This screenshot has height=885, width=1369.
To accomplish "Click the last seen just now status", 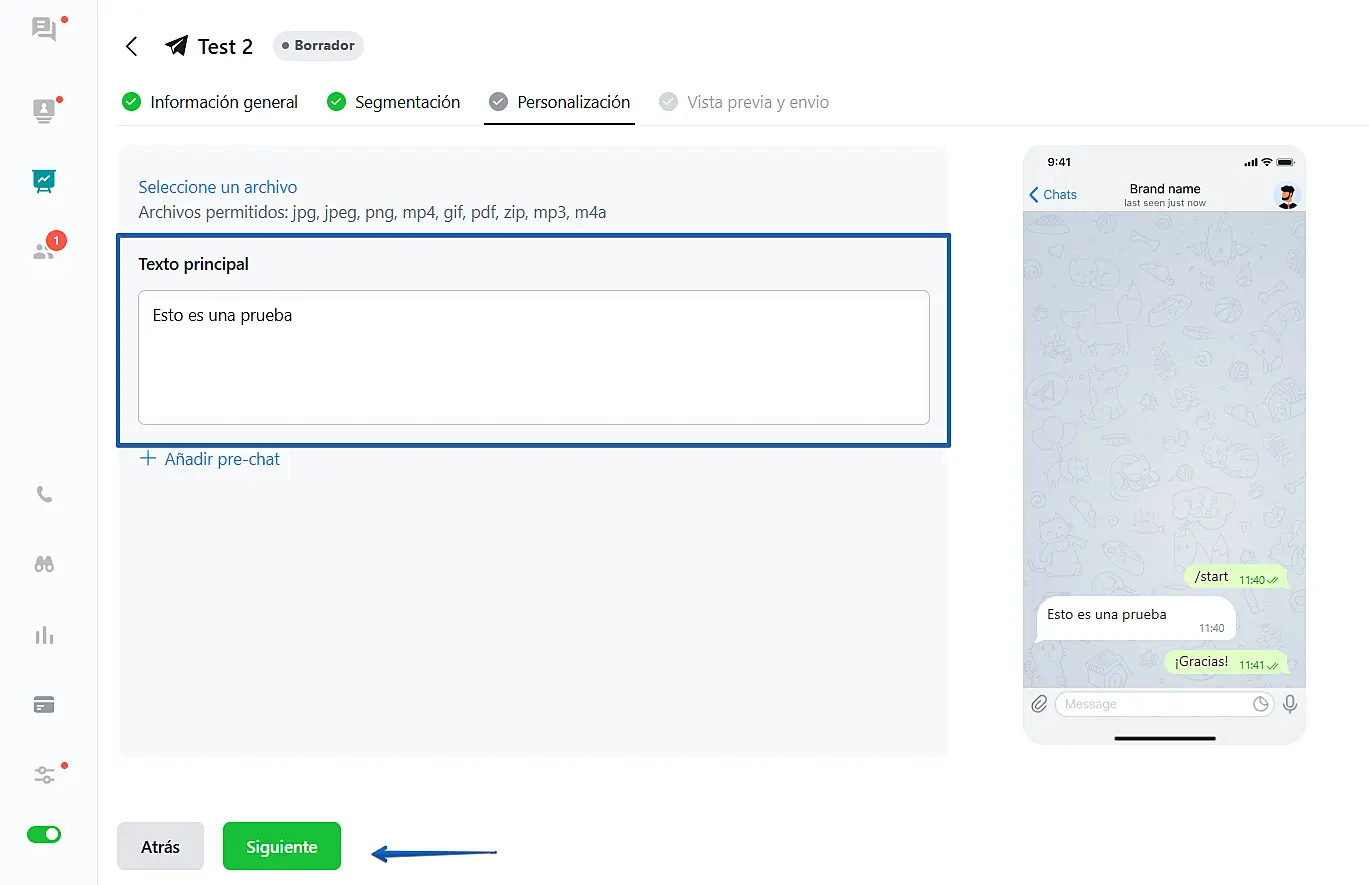I will (x=1165, y=203).
